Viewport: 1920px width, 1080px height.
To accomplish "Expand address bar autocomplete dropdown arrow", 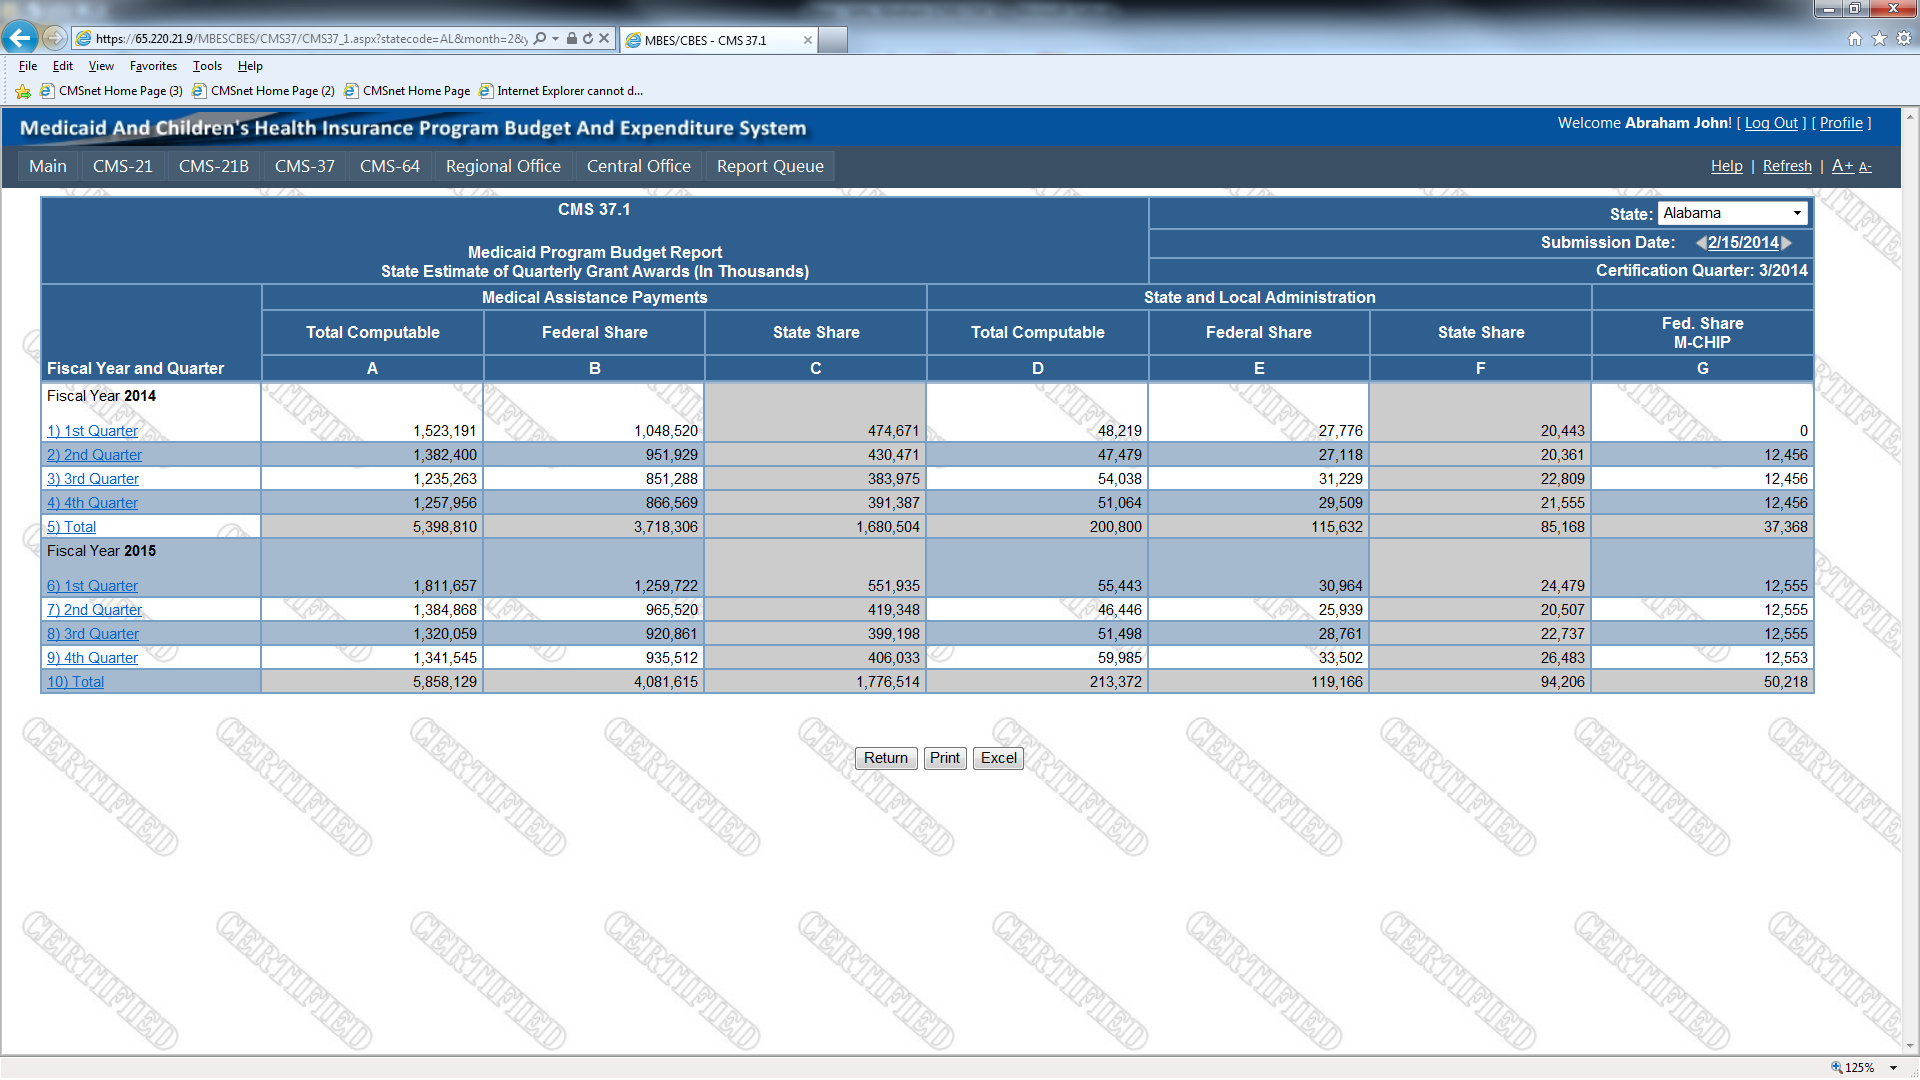I will [x=556, y=38].
